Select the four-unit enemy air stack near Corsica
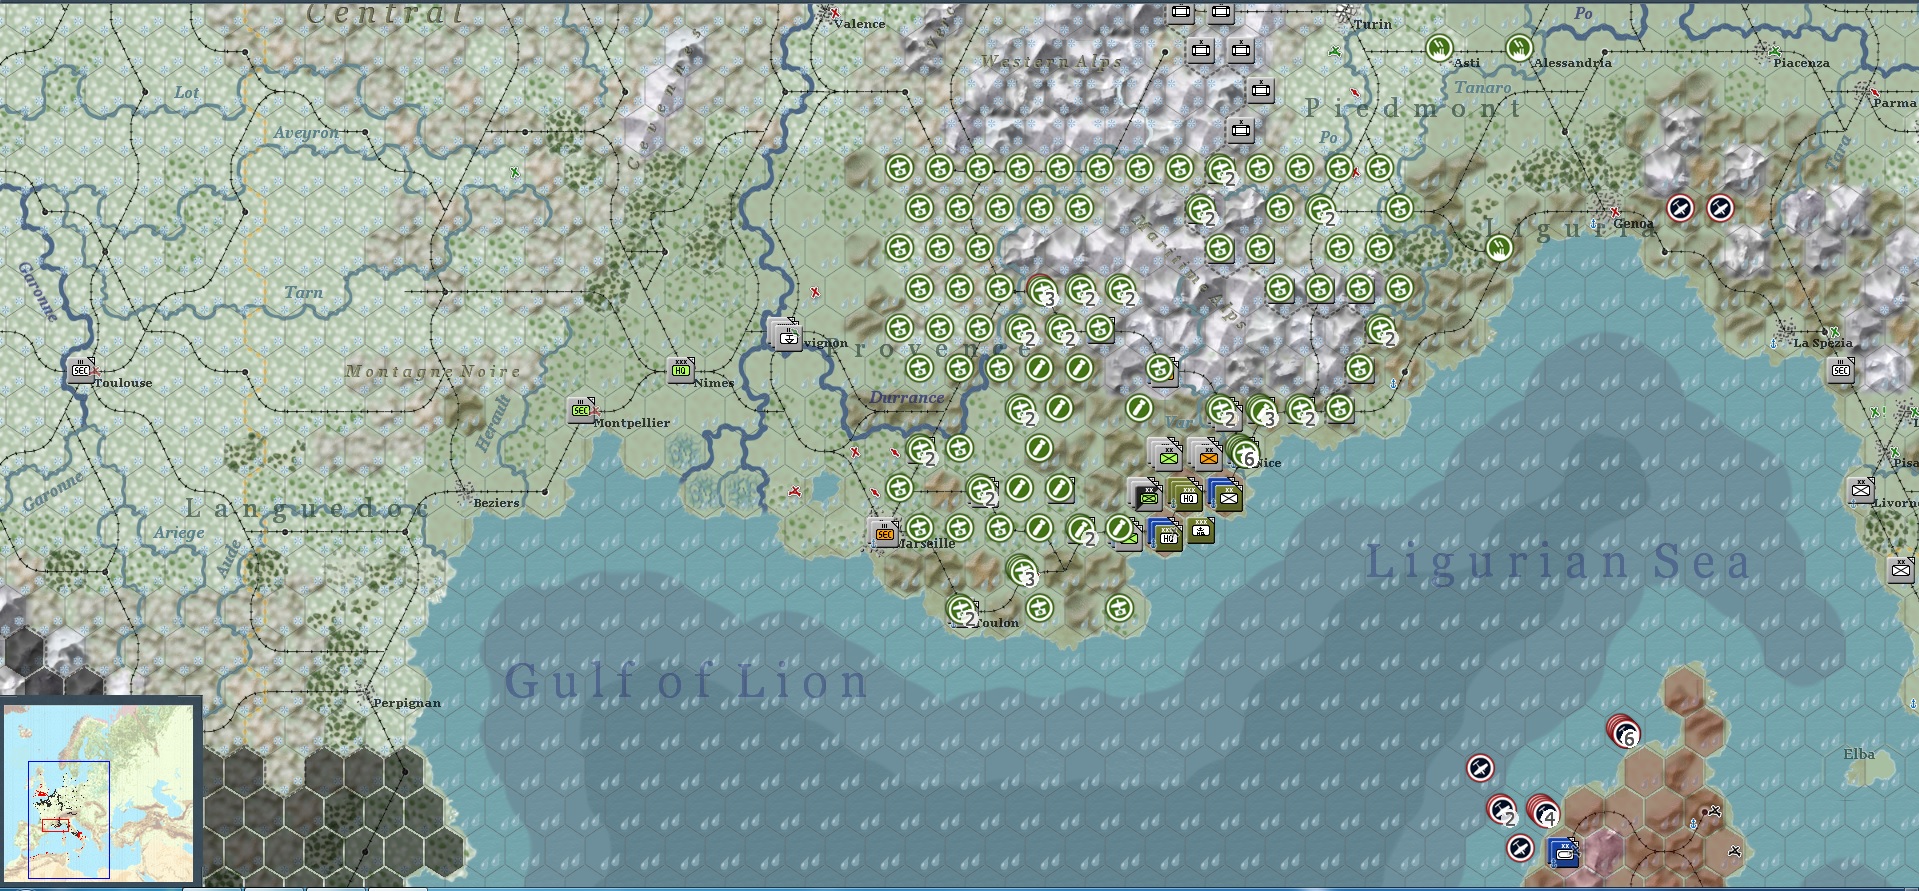1919x891 pixels. 1543,811
